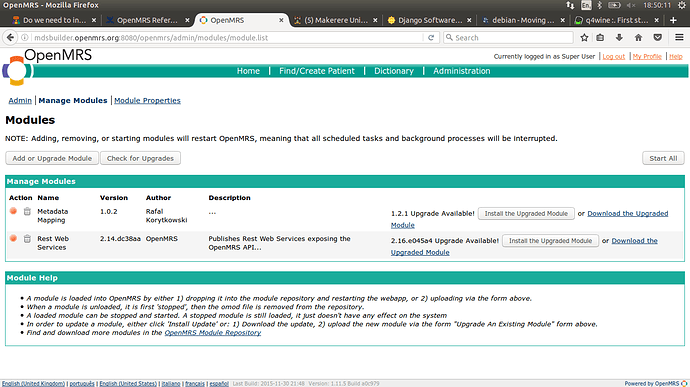Click the Firefox Search box
This screenshot has width=690, height=387.
point(508,37)
